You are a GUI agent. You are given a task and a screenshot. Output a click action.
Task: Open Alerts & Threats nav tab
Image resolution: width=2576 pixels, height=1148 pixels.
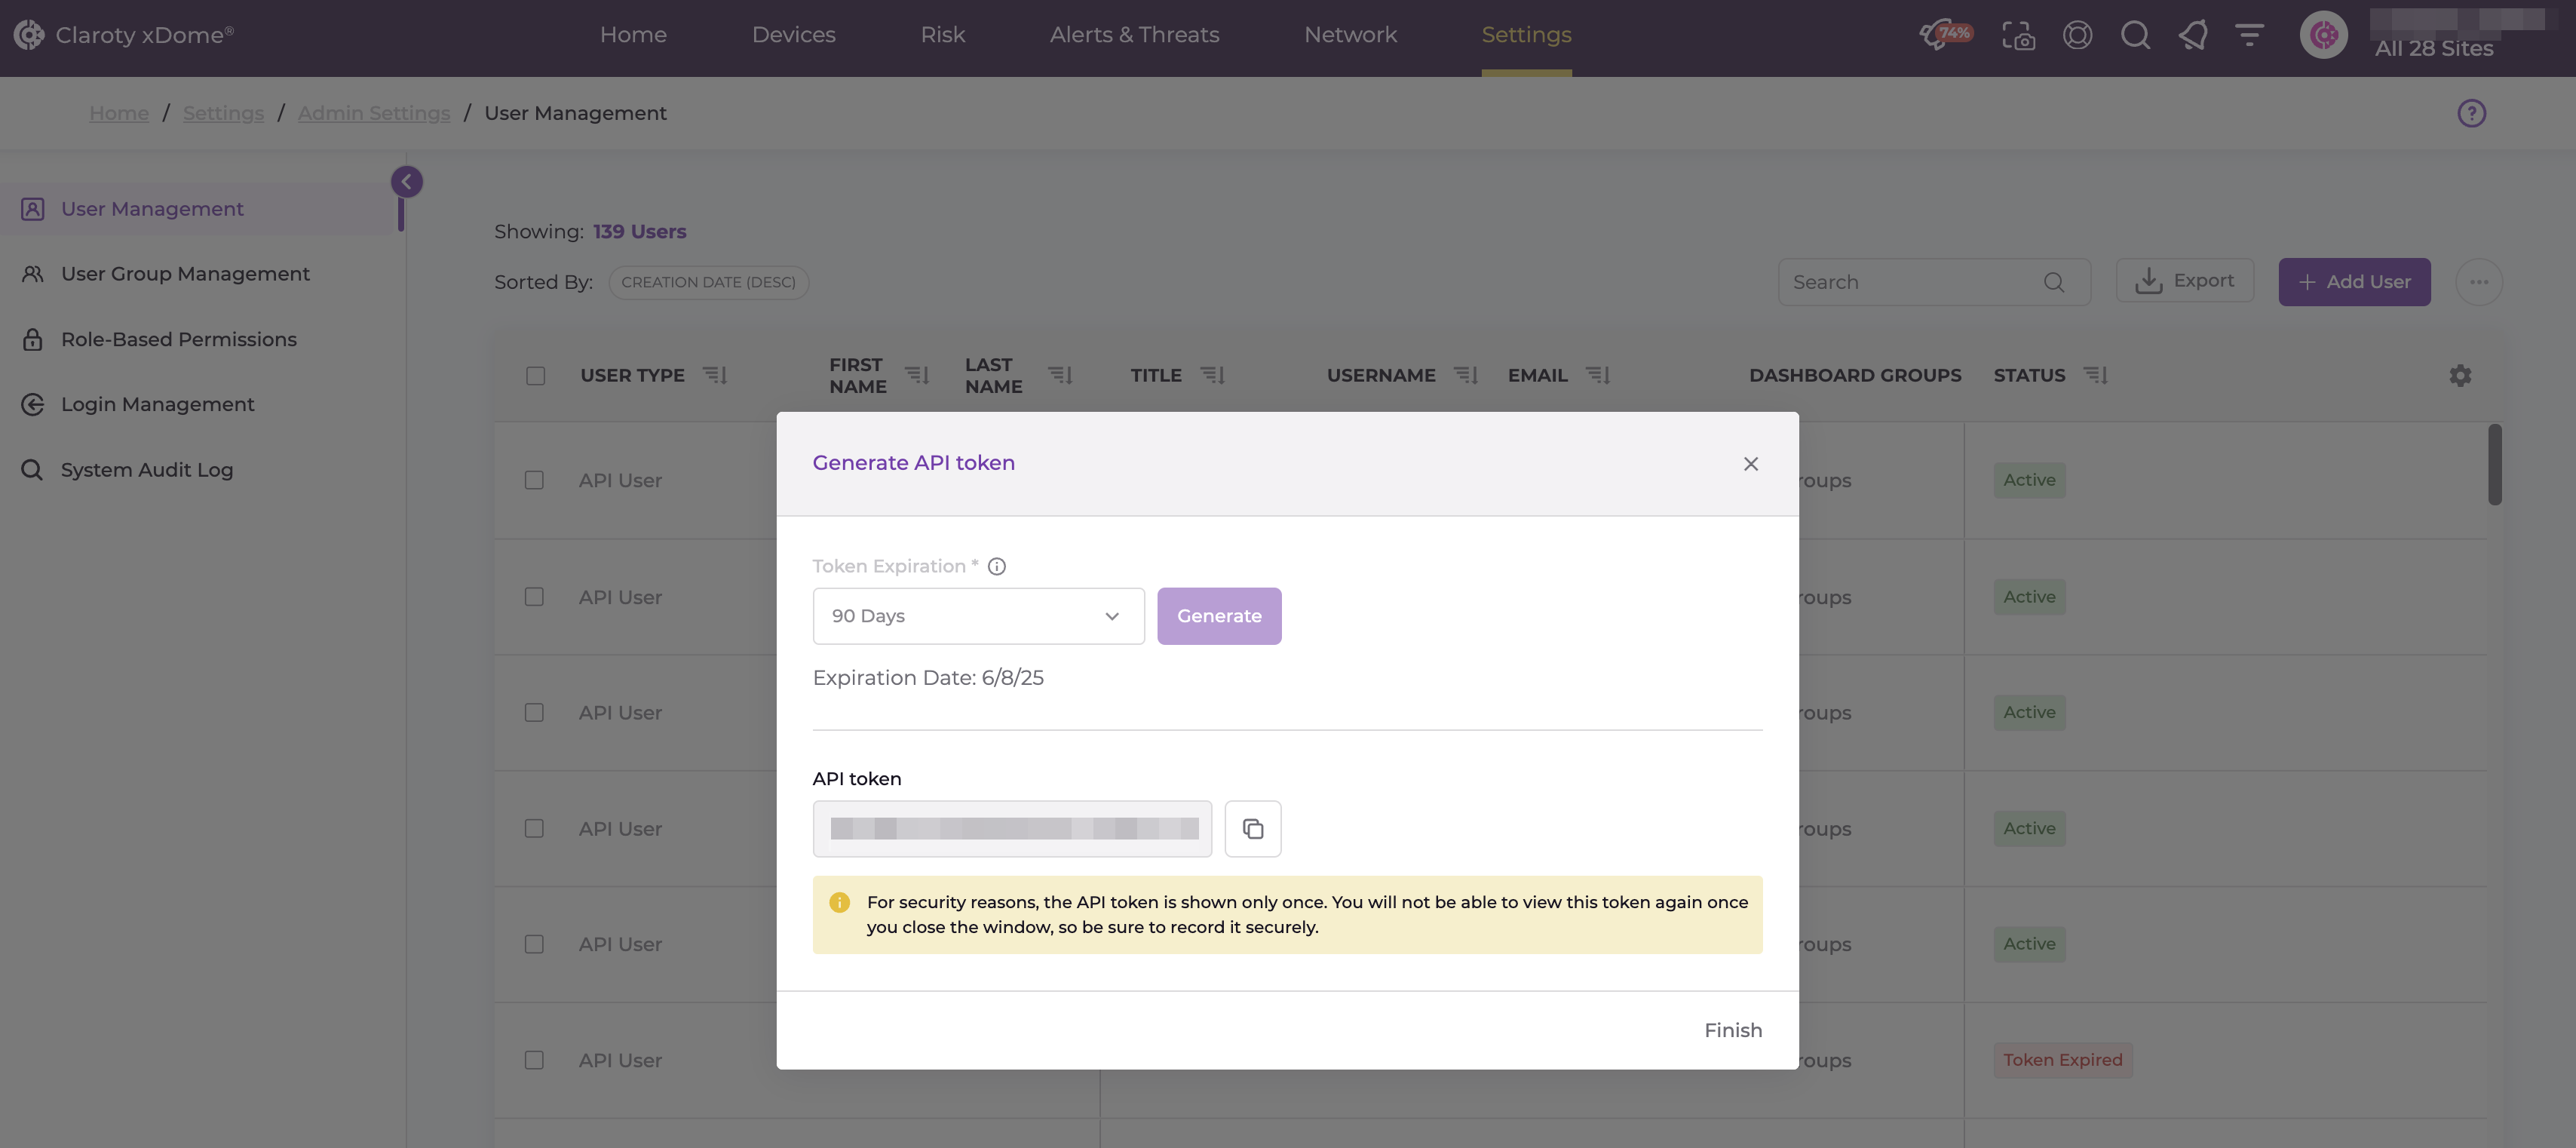(x=1134, y=35)
